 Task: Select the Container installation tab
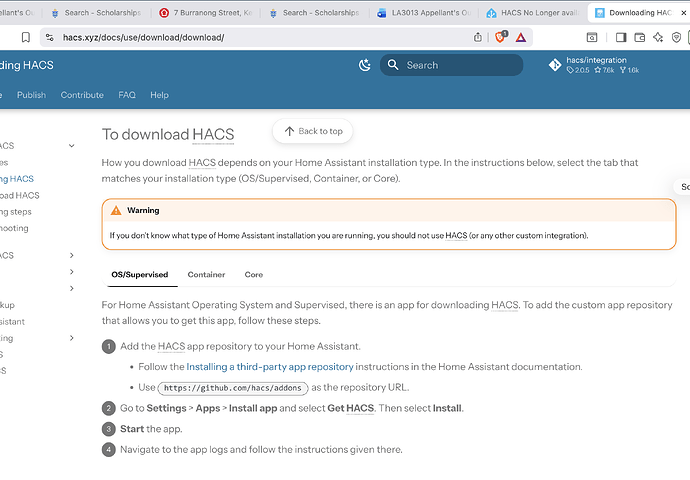coord(206,275)
